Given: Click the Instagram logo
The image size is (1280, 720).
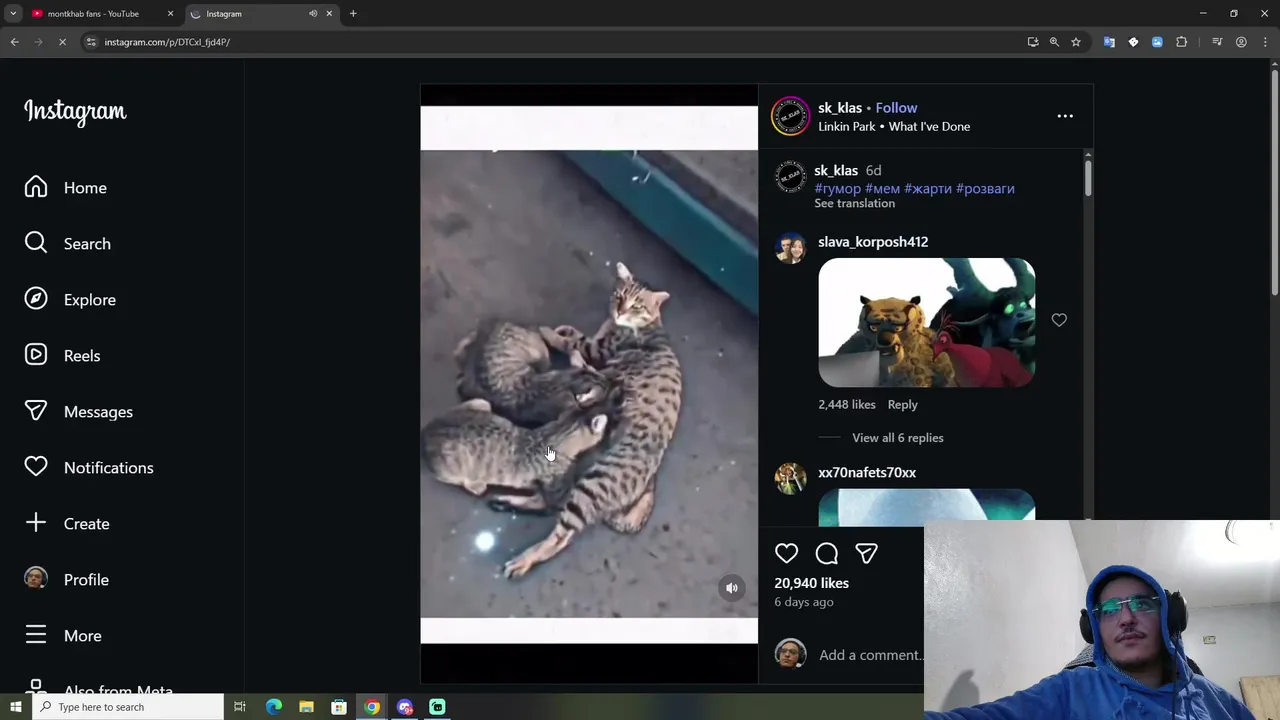Looking at the screenshot, I should pyautogui.click(x=75, y=111).
